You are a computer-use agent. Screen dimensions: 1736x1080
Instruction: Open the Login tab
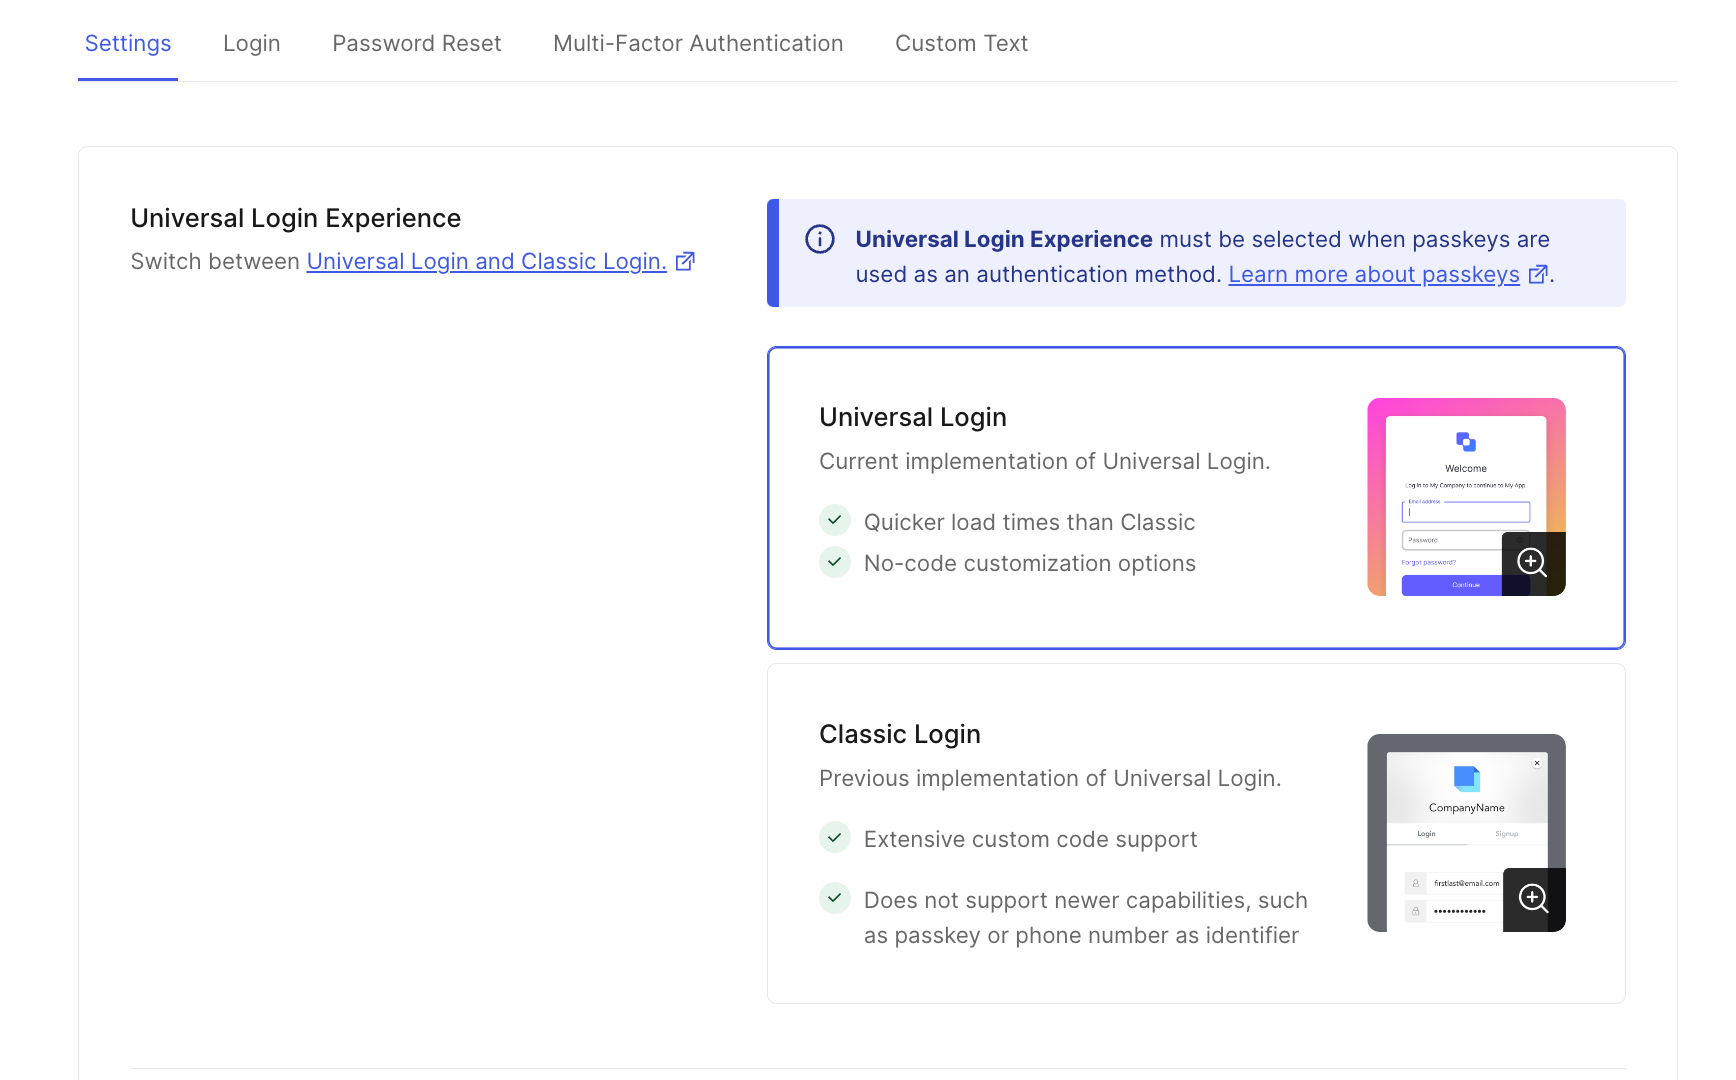[252, 43]
